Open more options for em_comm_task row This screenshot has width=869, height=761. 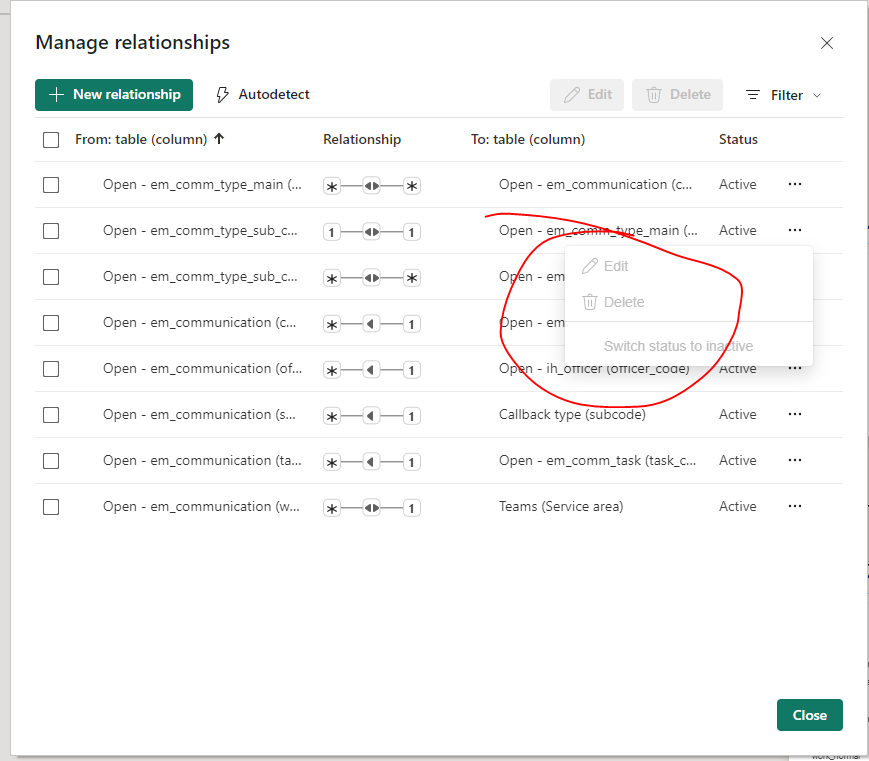click(x=795, y=460)
